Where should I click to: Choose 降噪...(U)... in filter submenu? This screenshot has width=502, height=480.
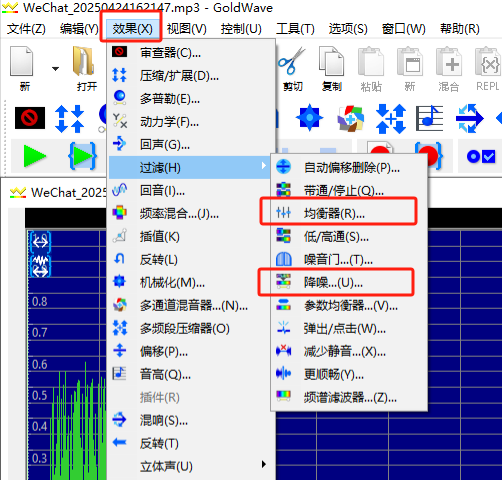(349, 283)
